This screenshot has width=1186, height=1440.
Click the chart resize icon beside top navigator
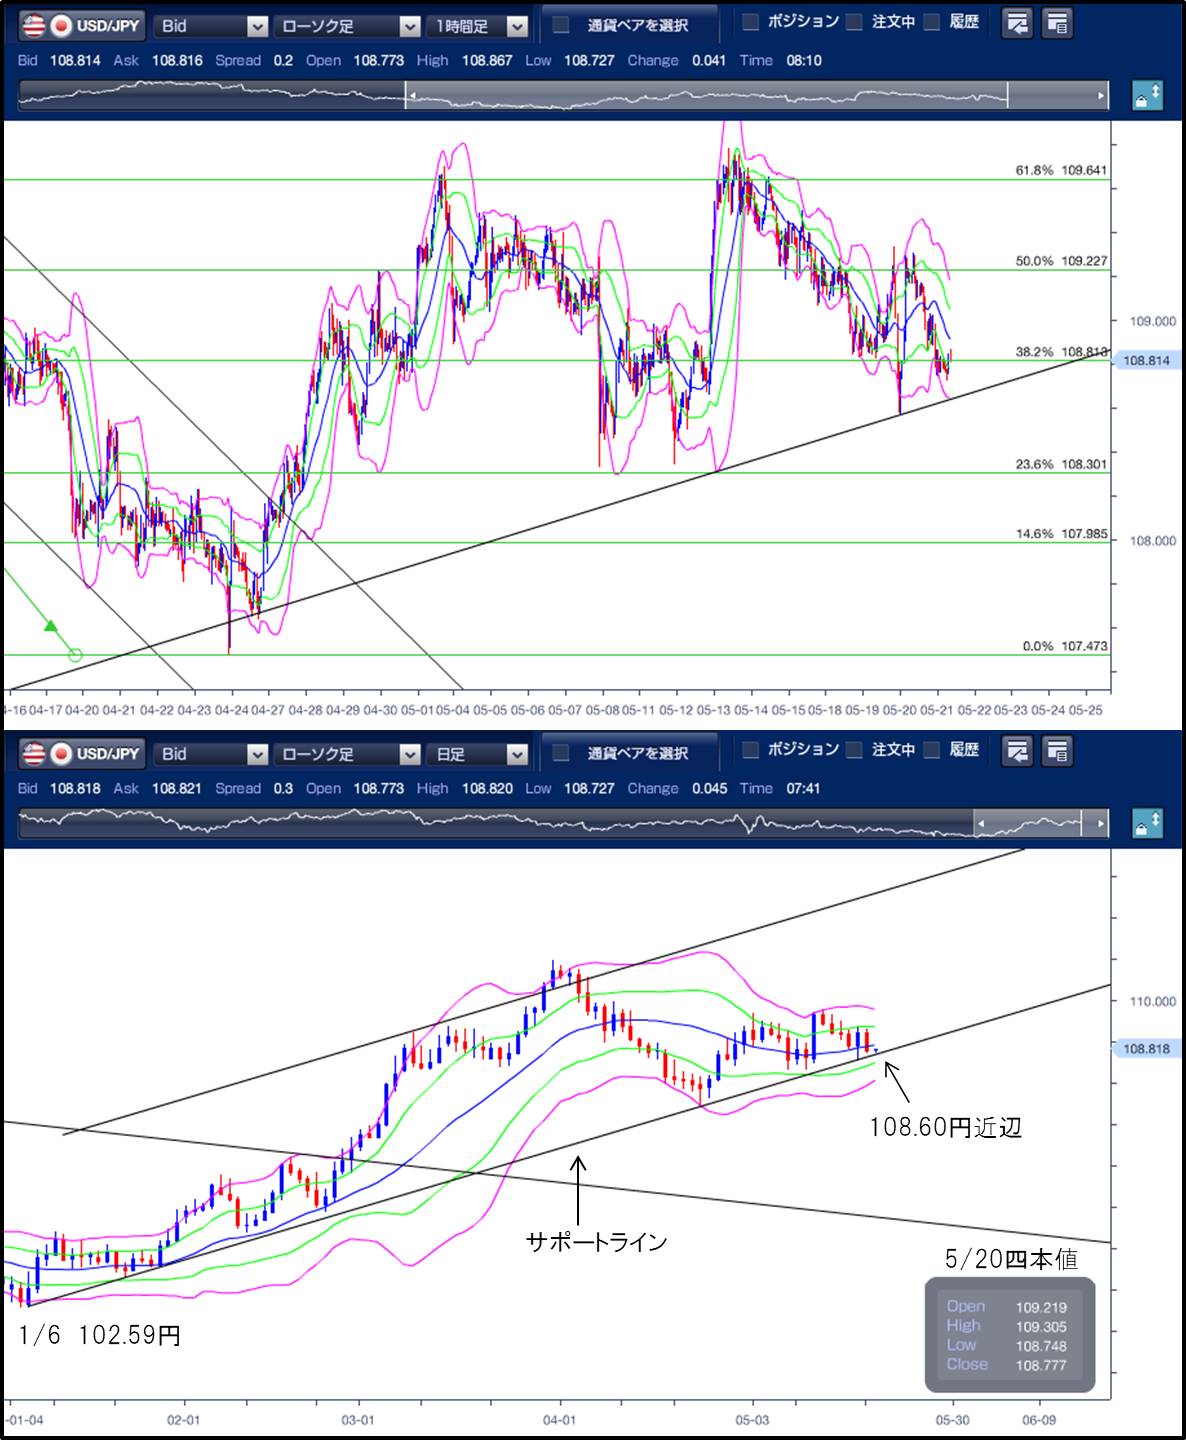[1147, 97]
